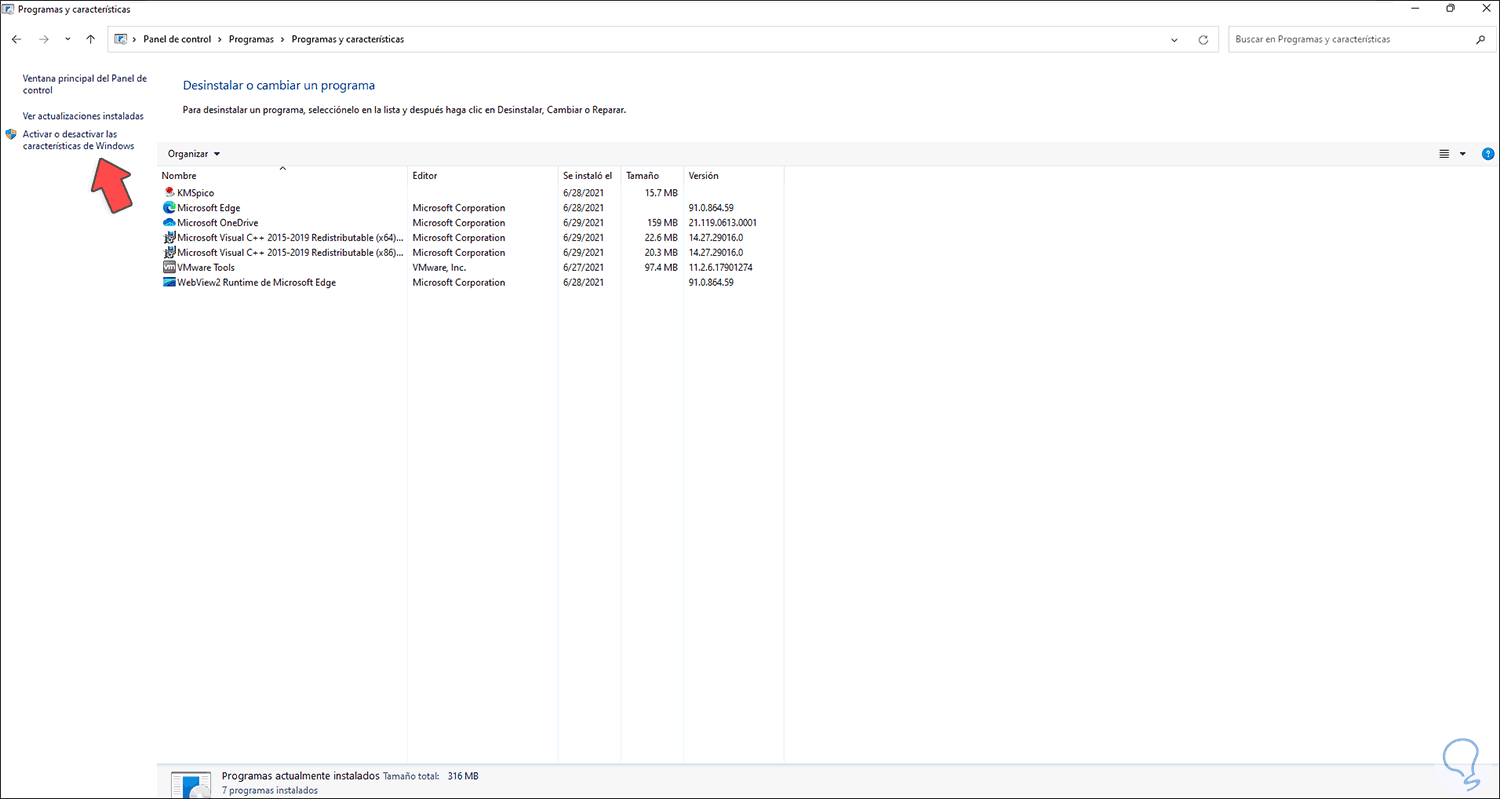
Task: Expand the chevron after Panel de control
Action: point(220,40)
